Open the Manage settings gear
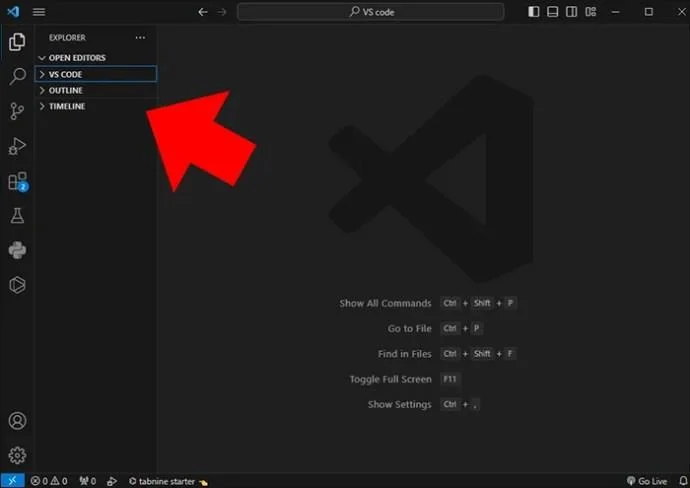The image size is (690, 488). click(x=17, y=455)
